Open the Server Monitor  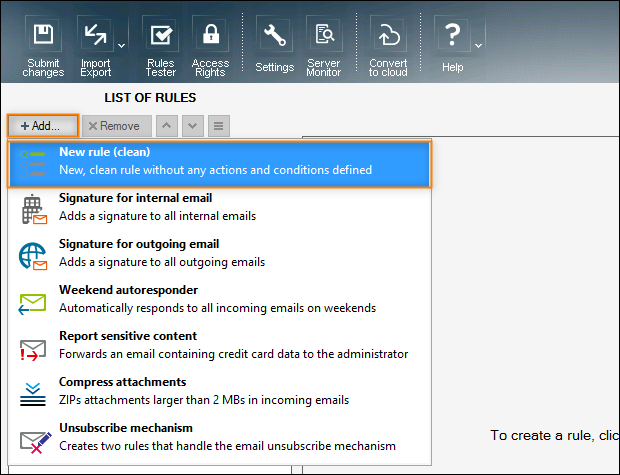click(323, 37)
